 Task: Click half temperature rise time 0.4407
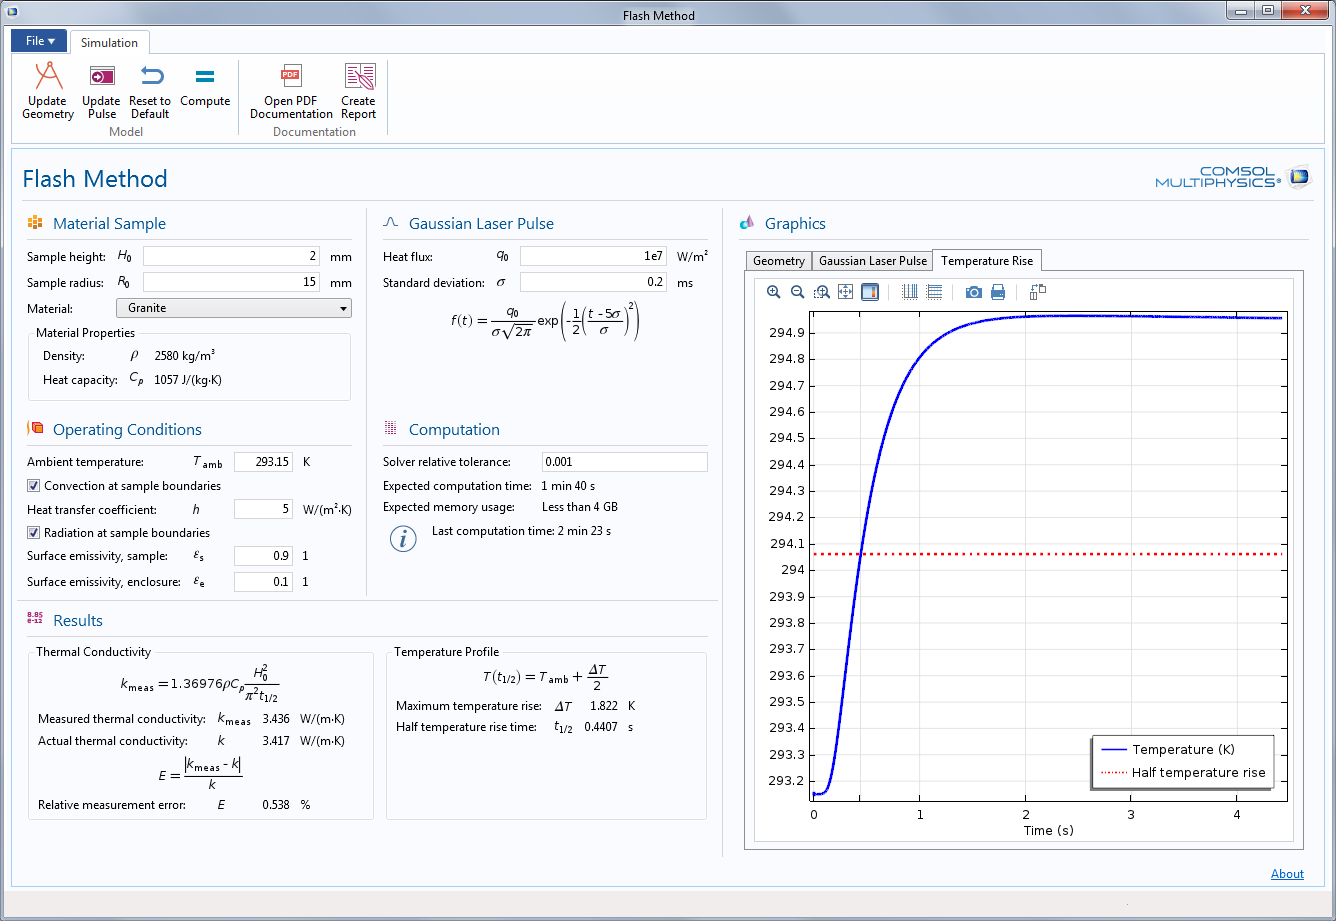pyautogui.click(x=602, y=727)
